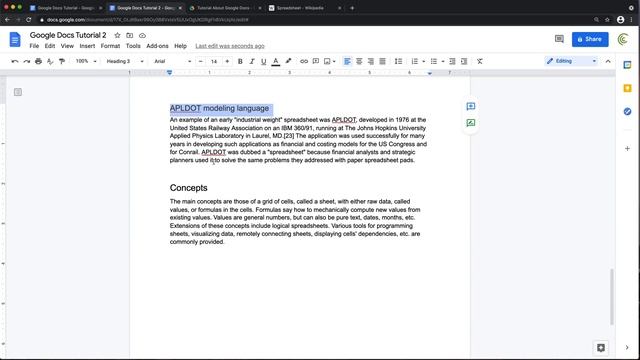
Task: Expand the bulleted list style arrow
Action: pyautogui.click(x=443, y=61)
